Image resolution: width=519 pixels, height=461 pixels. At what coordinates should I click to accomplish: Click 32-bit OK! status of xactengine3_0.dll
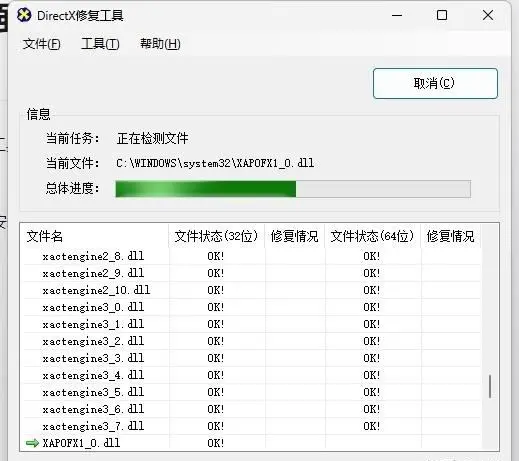(x=216, y=307)
